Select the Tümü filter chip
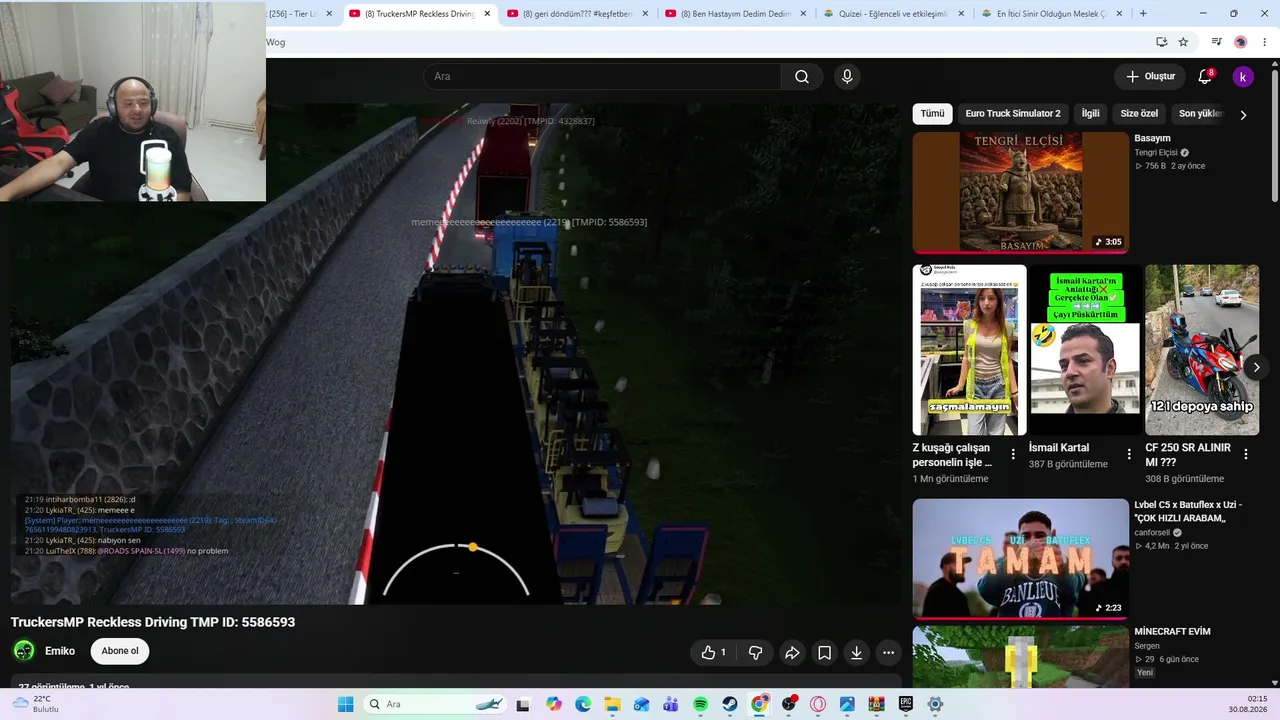Screen dimensions: 1280x720 (932, 114)
